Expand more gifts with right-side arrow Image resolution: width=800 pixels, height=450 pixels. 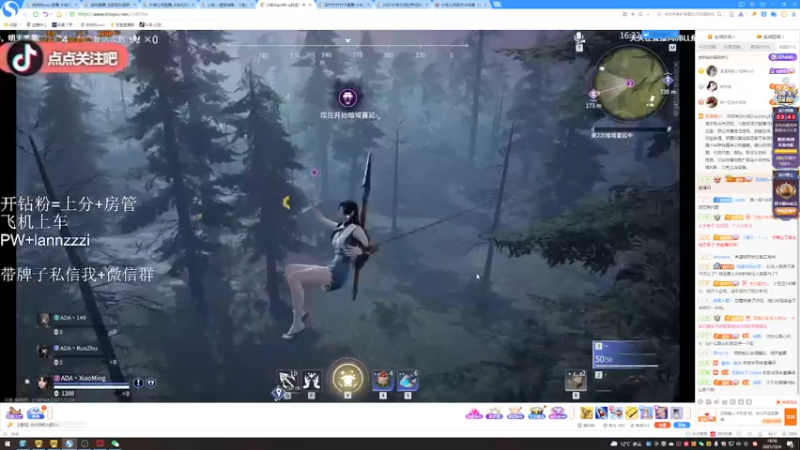pyautogui.click(x=689, y=413)
